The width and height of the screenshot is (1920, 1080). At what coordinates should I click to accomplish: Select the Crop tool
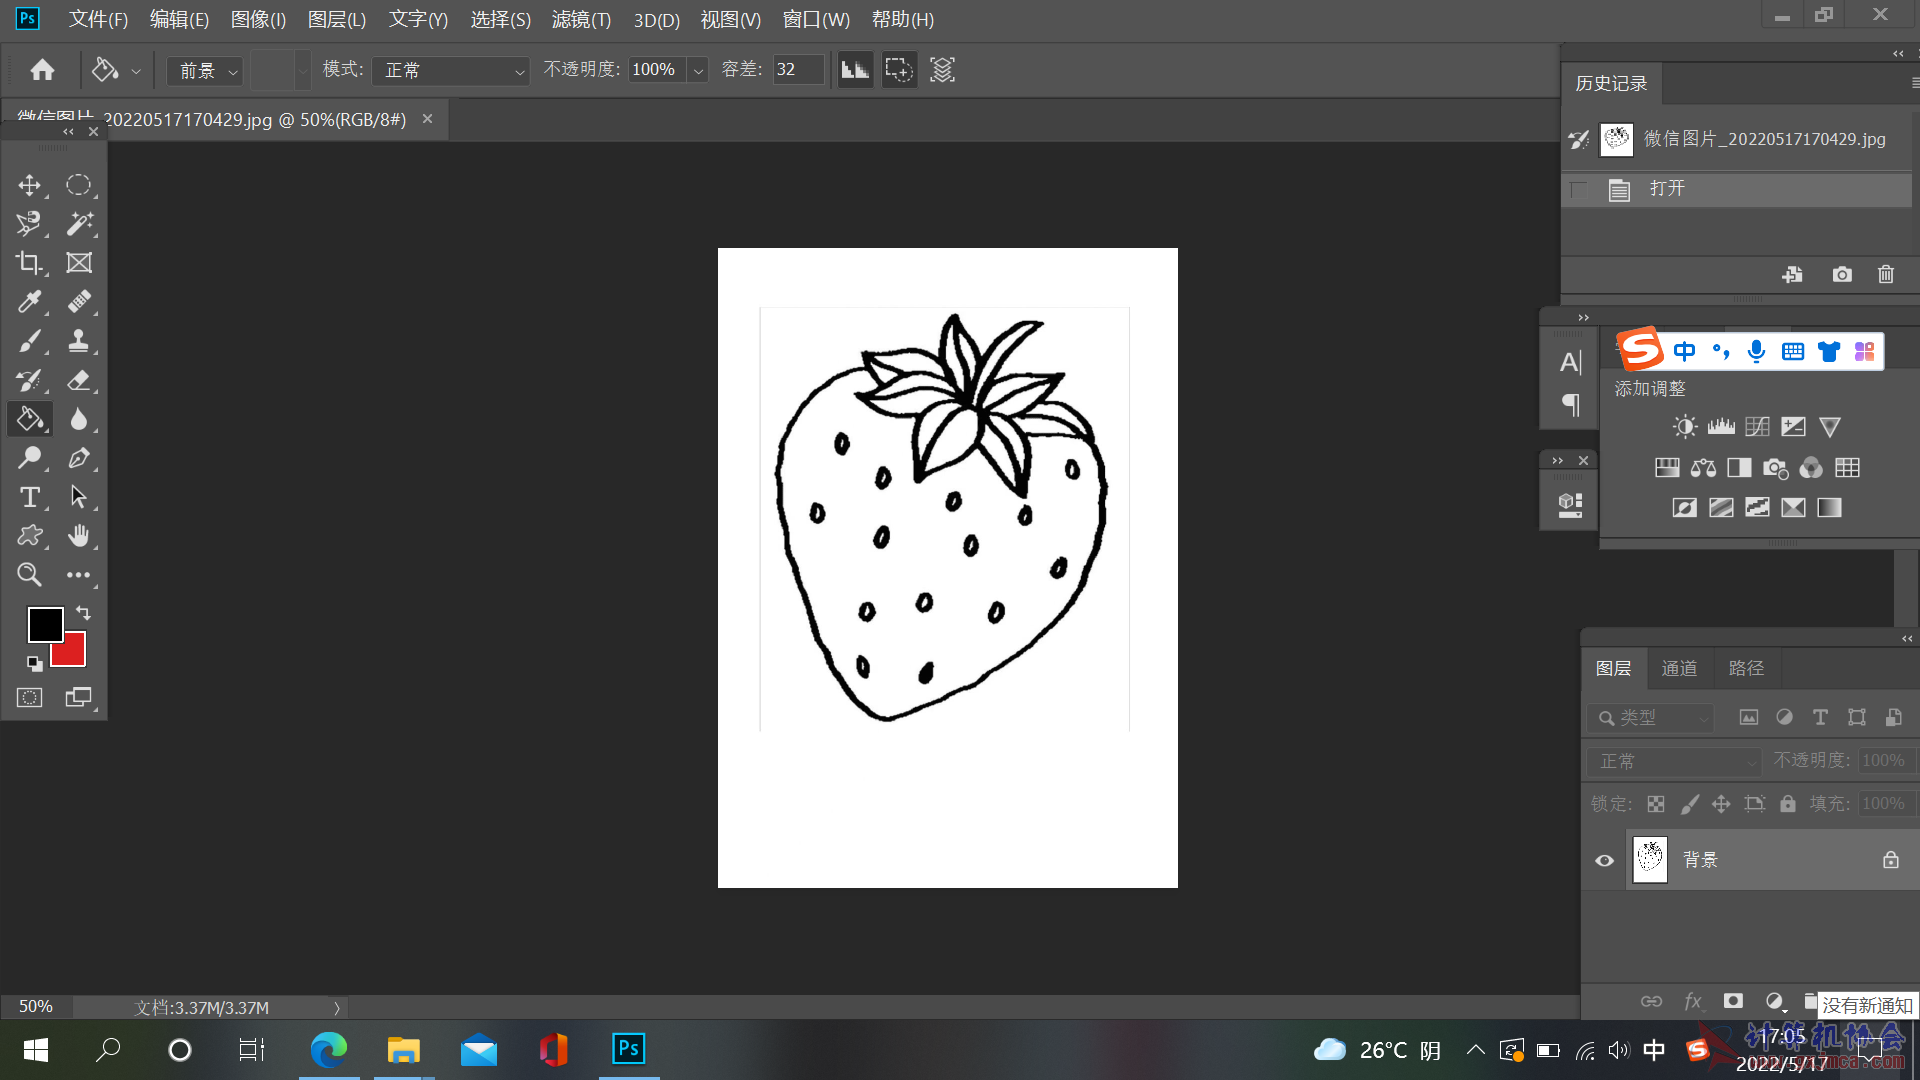[29, 262]
